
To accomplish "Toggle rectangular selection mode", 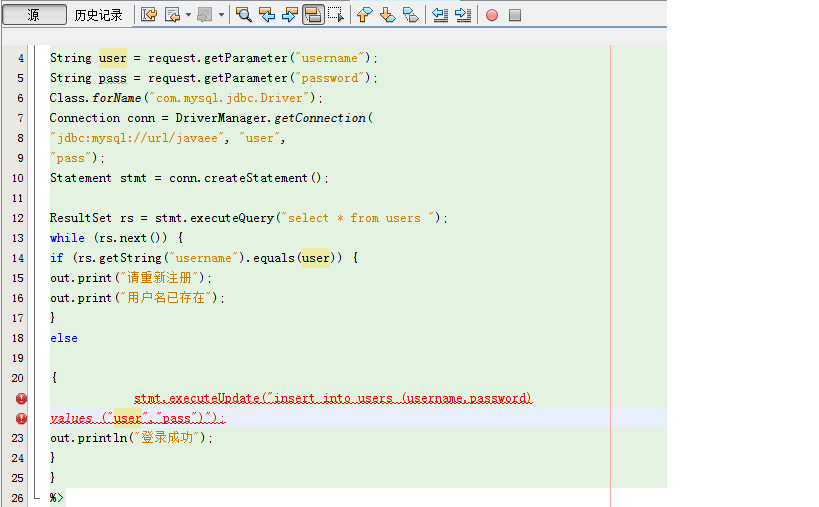I will click(x=336, y=15).
